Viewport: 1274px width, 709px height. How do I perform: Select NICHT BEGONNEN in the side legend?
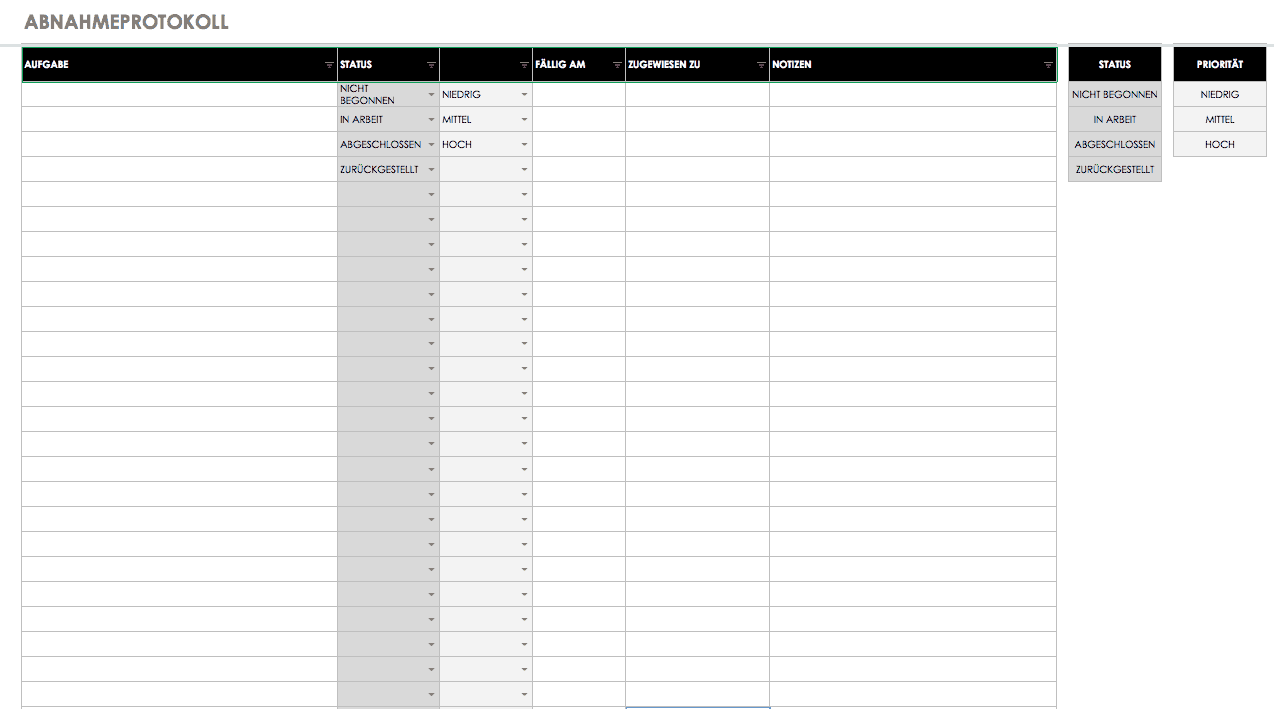(x=1115, y=95)
